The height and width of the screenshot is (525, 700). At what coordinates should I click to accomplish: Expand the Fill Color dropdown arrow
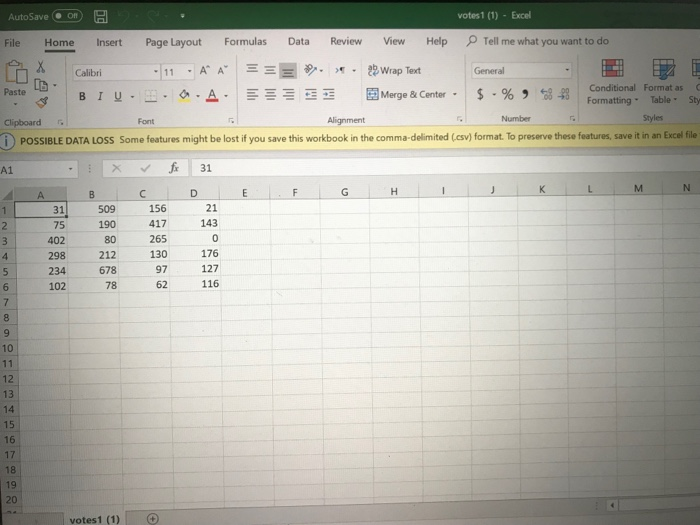coord(198,96)
